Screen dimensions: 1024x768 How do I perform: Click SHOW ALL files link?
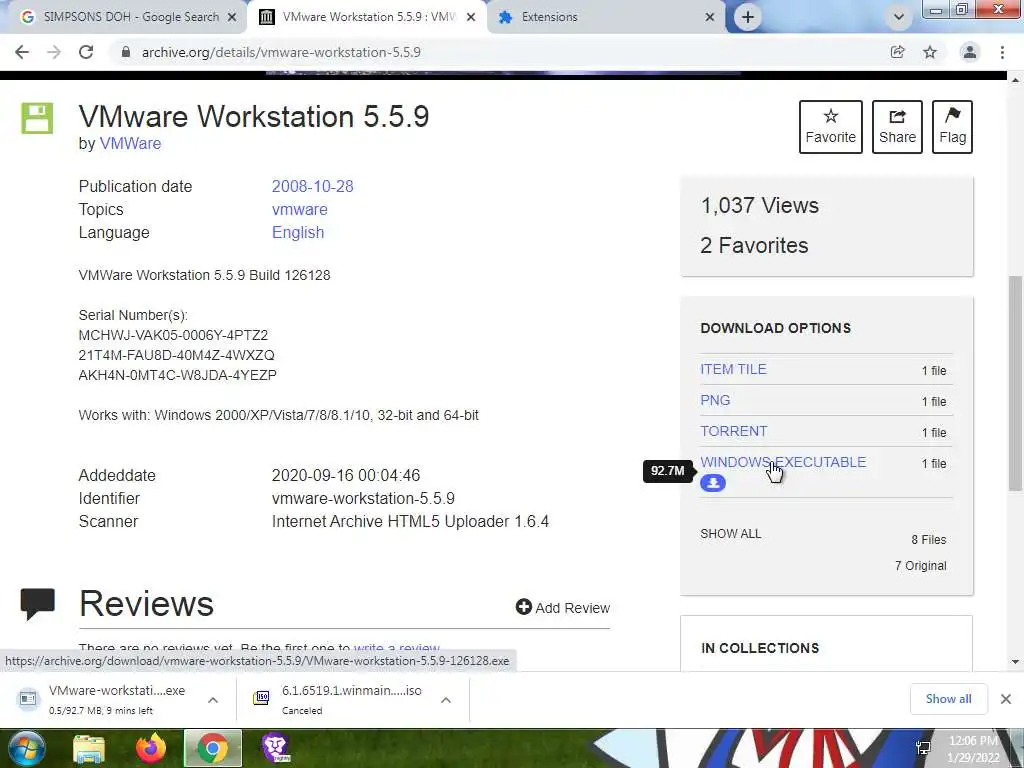[731, 534]
